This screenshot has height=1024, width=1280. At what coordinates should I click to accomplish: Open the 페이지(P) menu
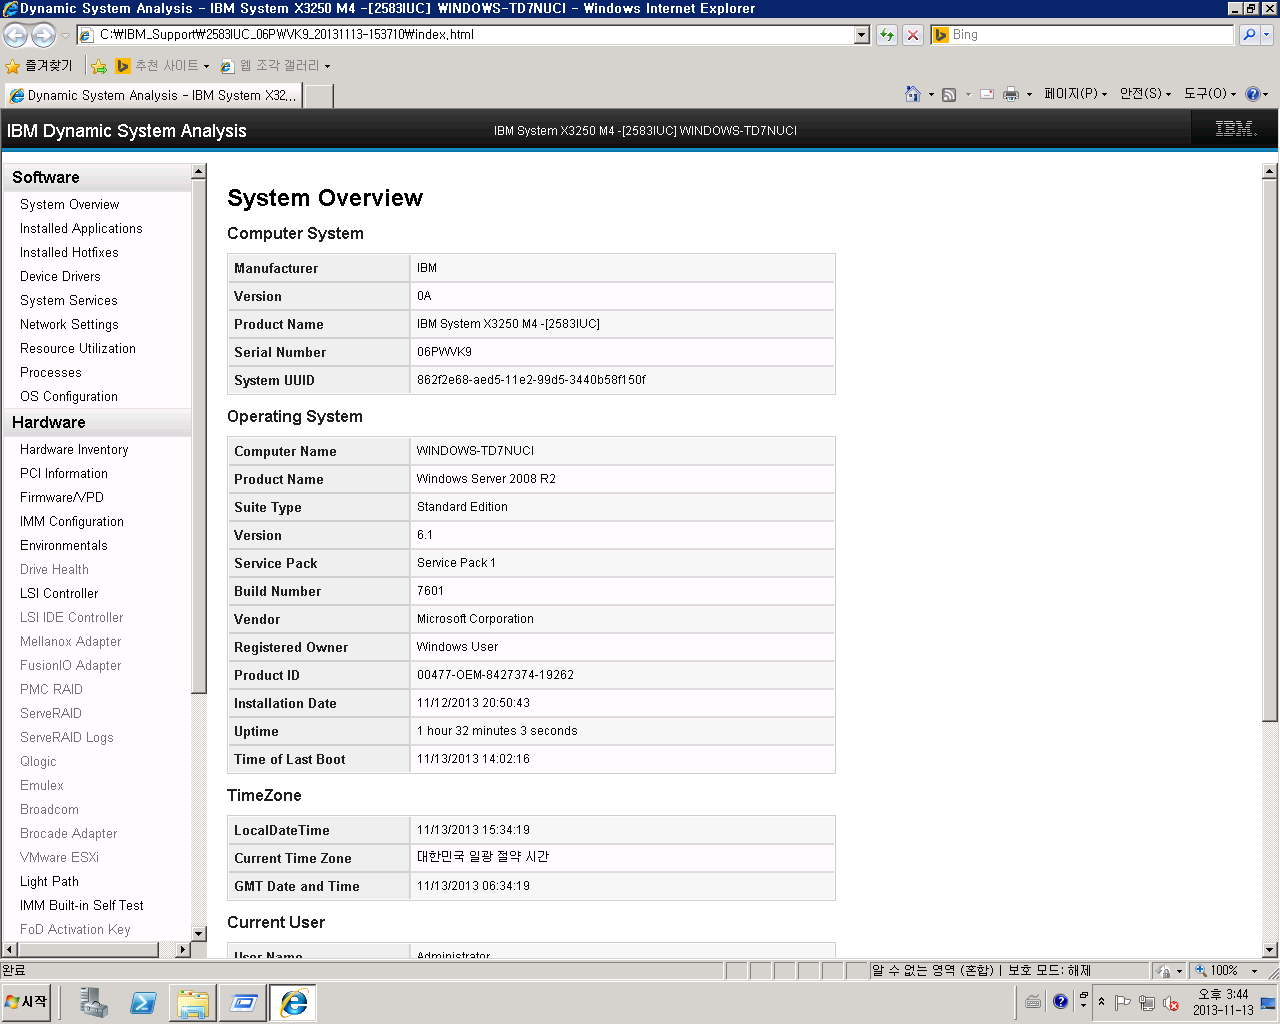(1075, 94)
